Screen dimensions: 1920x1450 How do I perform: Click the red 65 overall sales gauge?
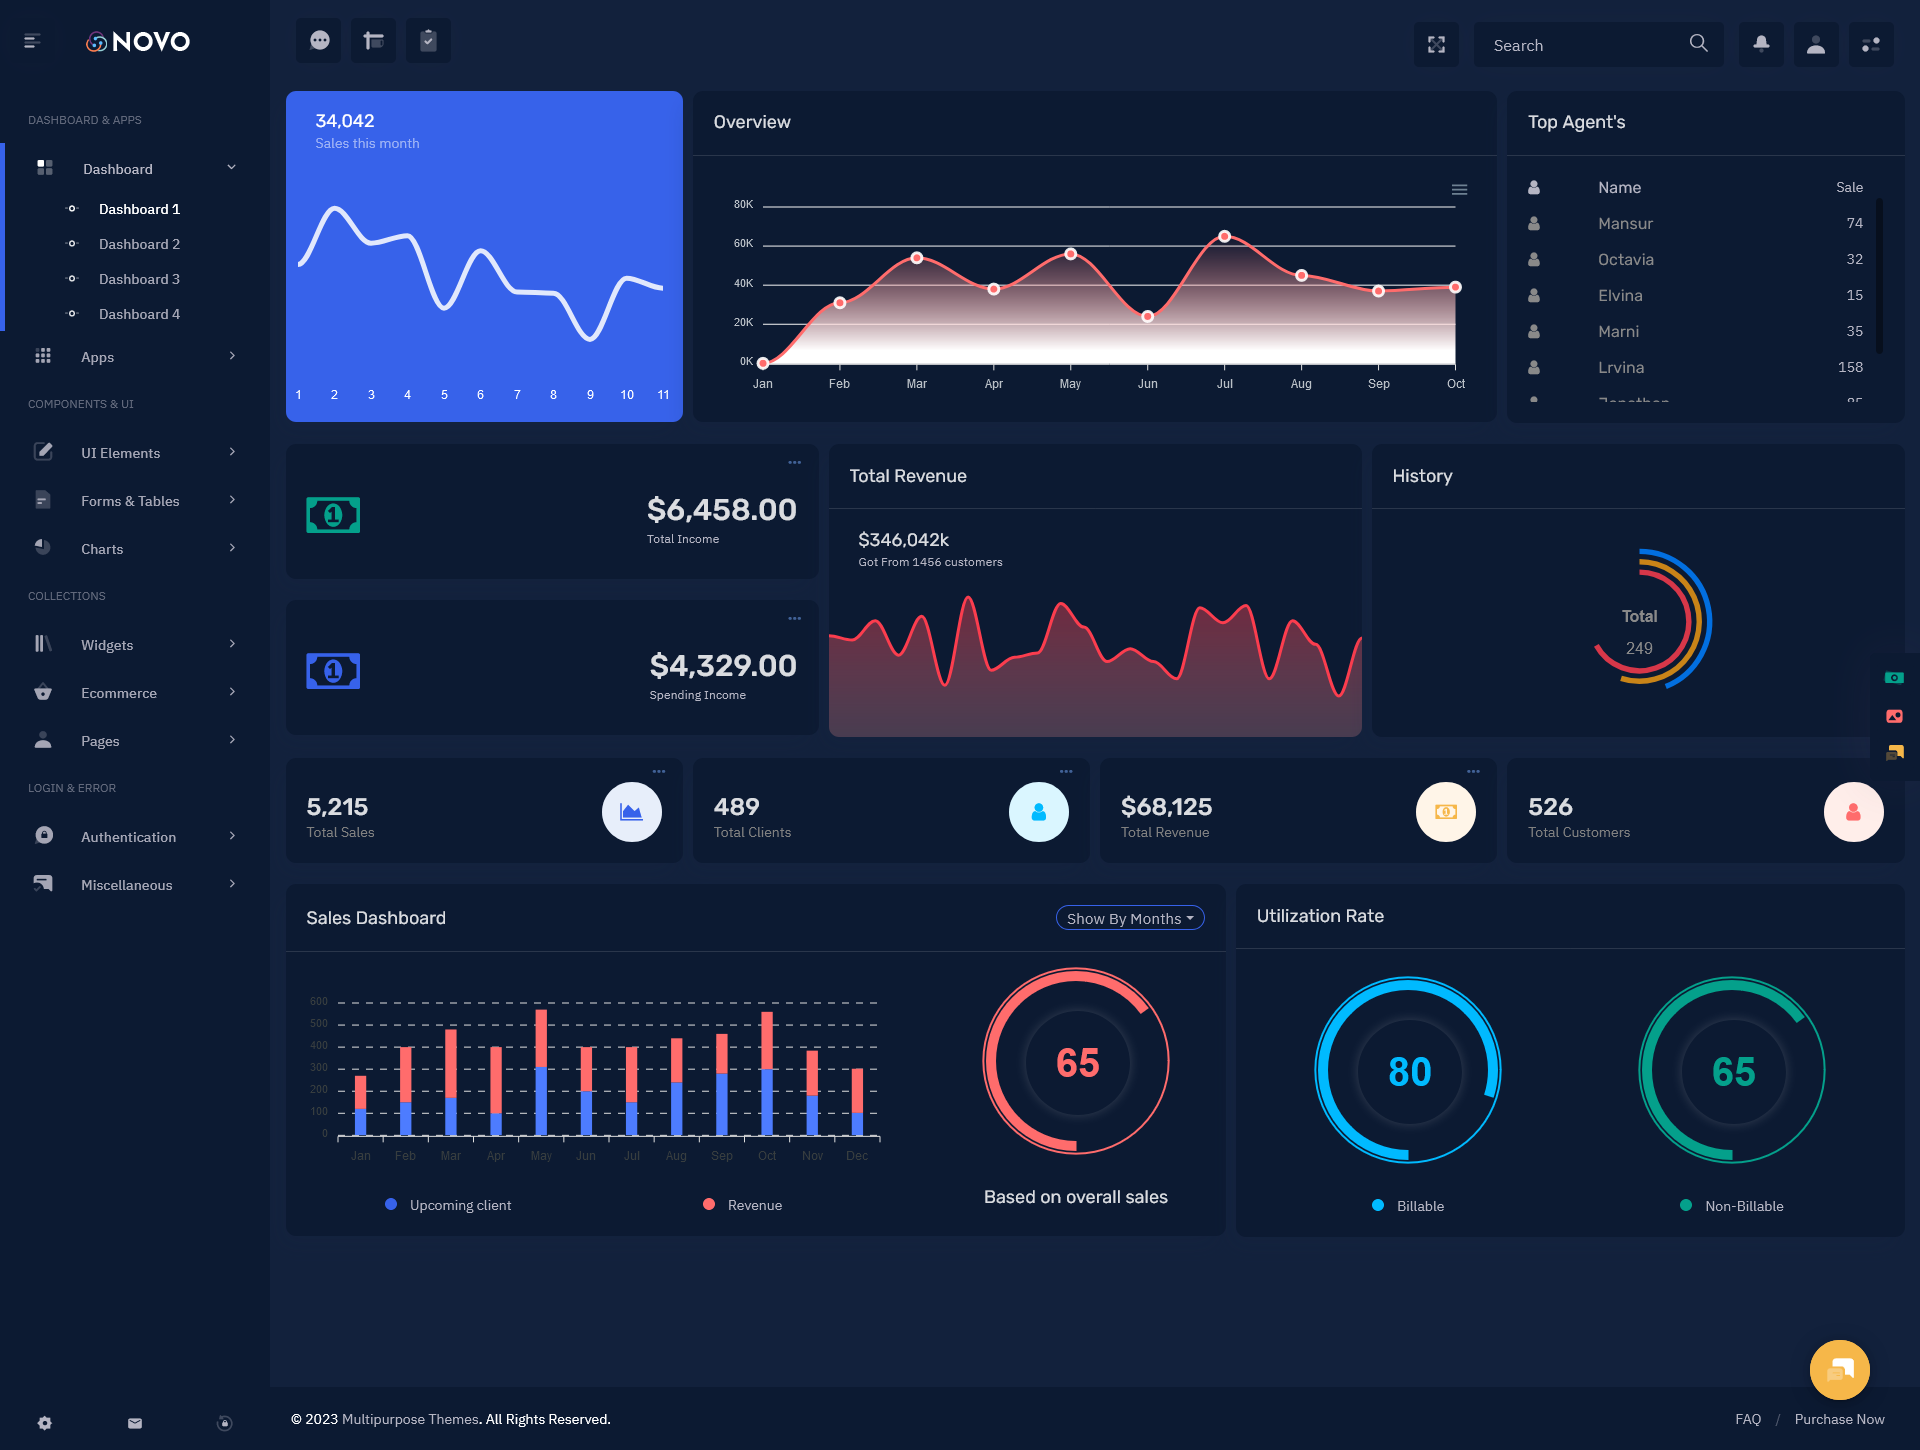click(1076, 1061)
